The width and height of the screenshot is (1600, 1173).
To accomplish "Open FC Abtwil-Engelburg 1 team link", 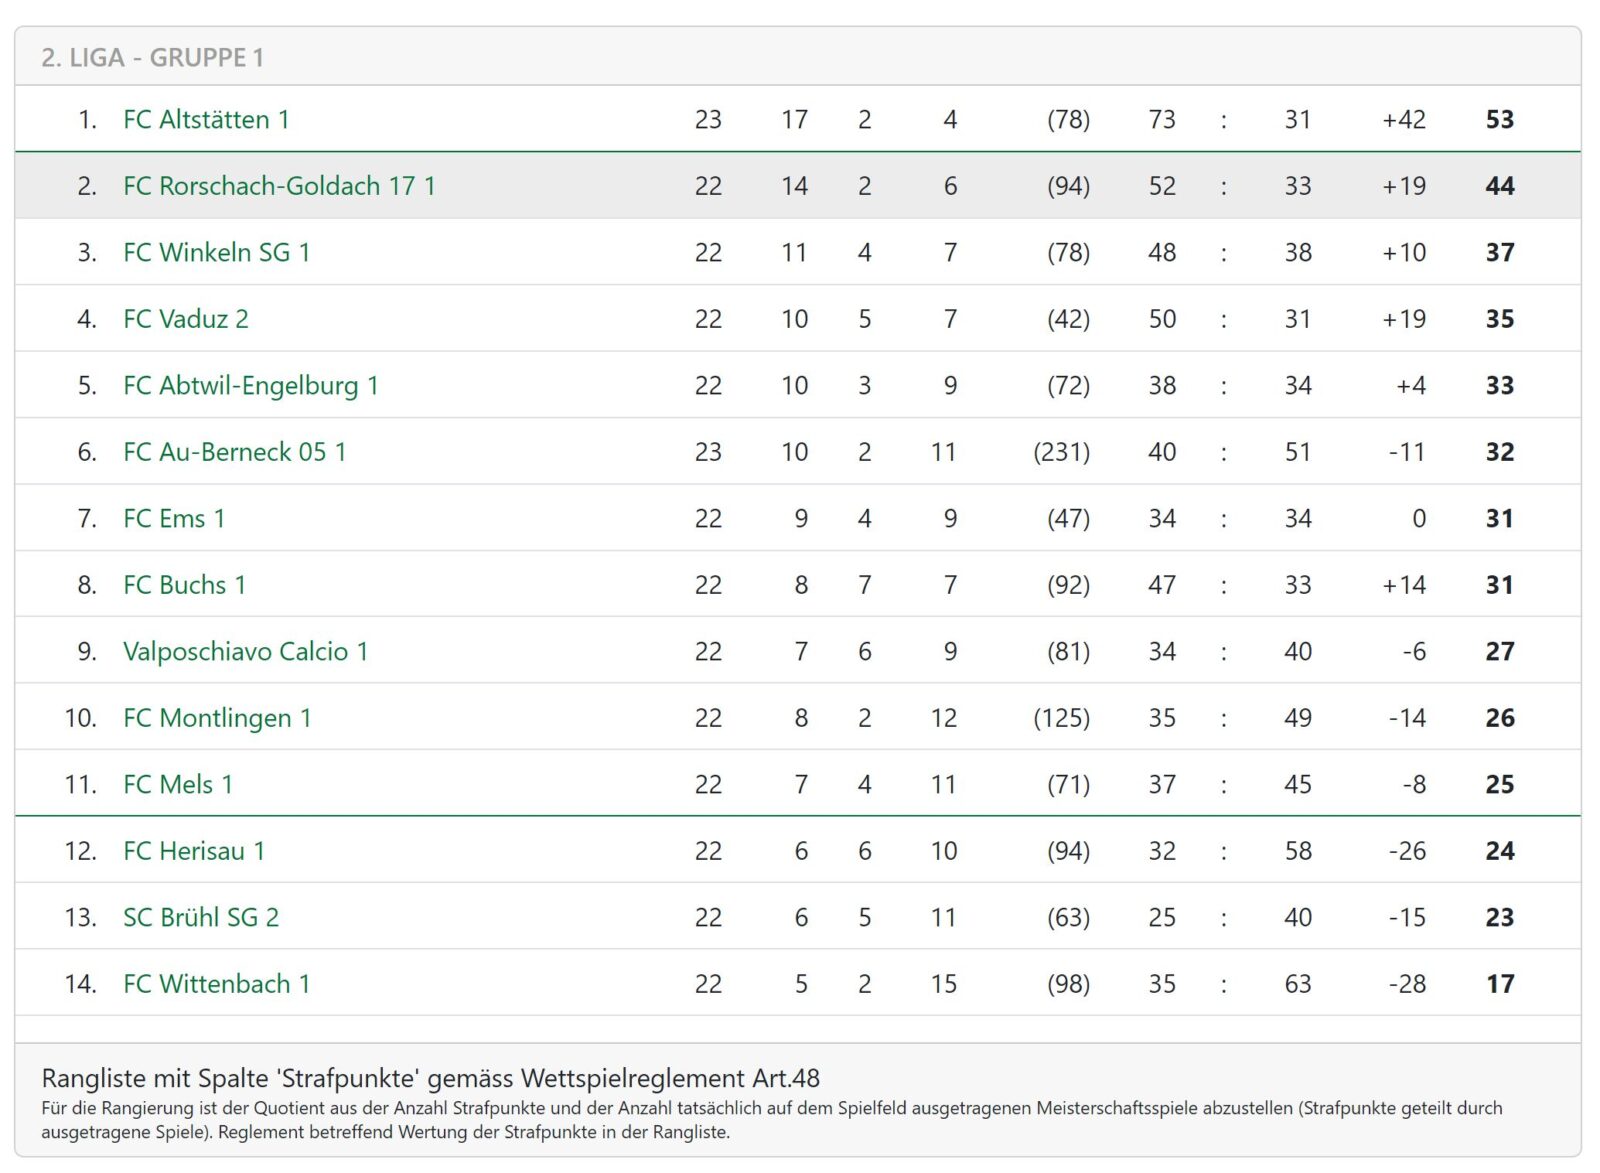I will (250, 386).
